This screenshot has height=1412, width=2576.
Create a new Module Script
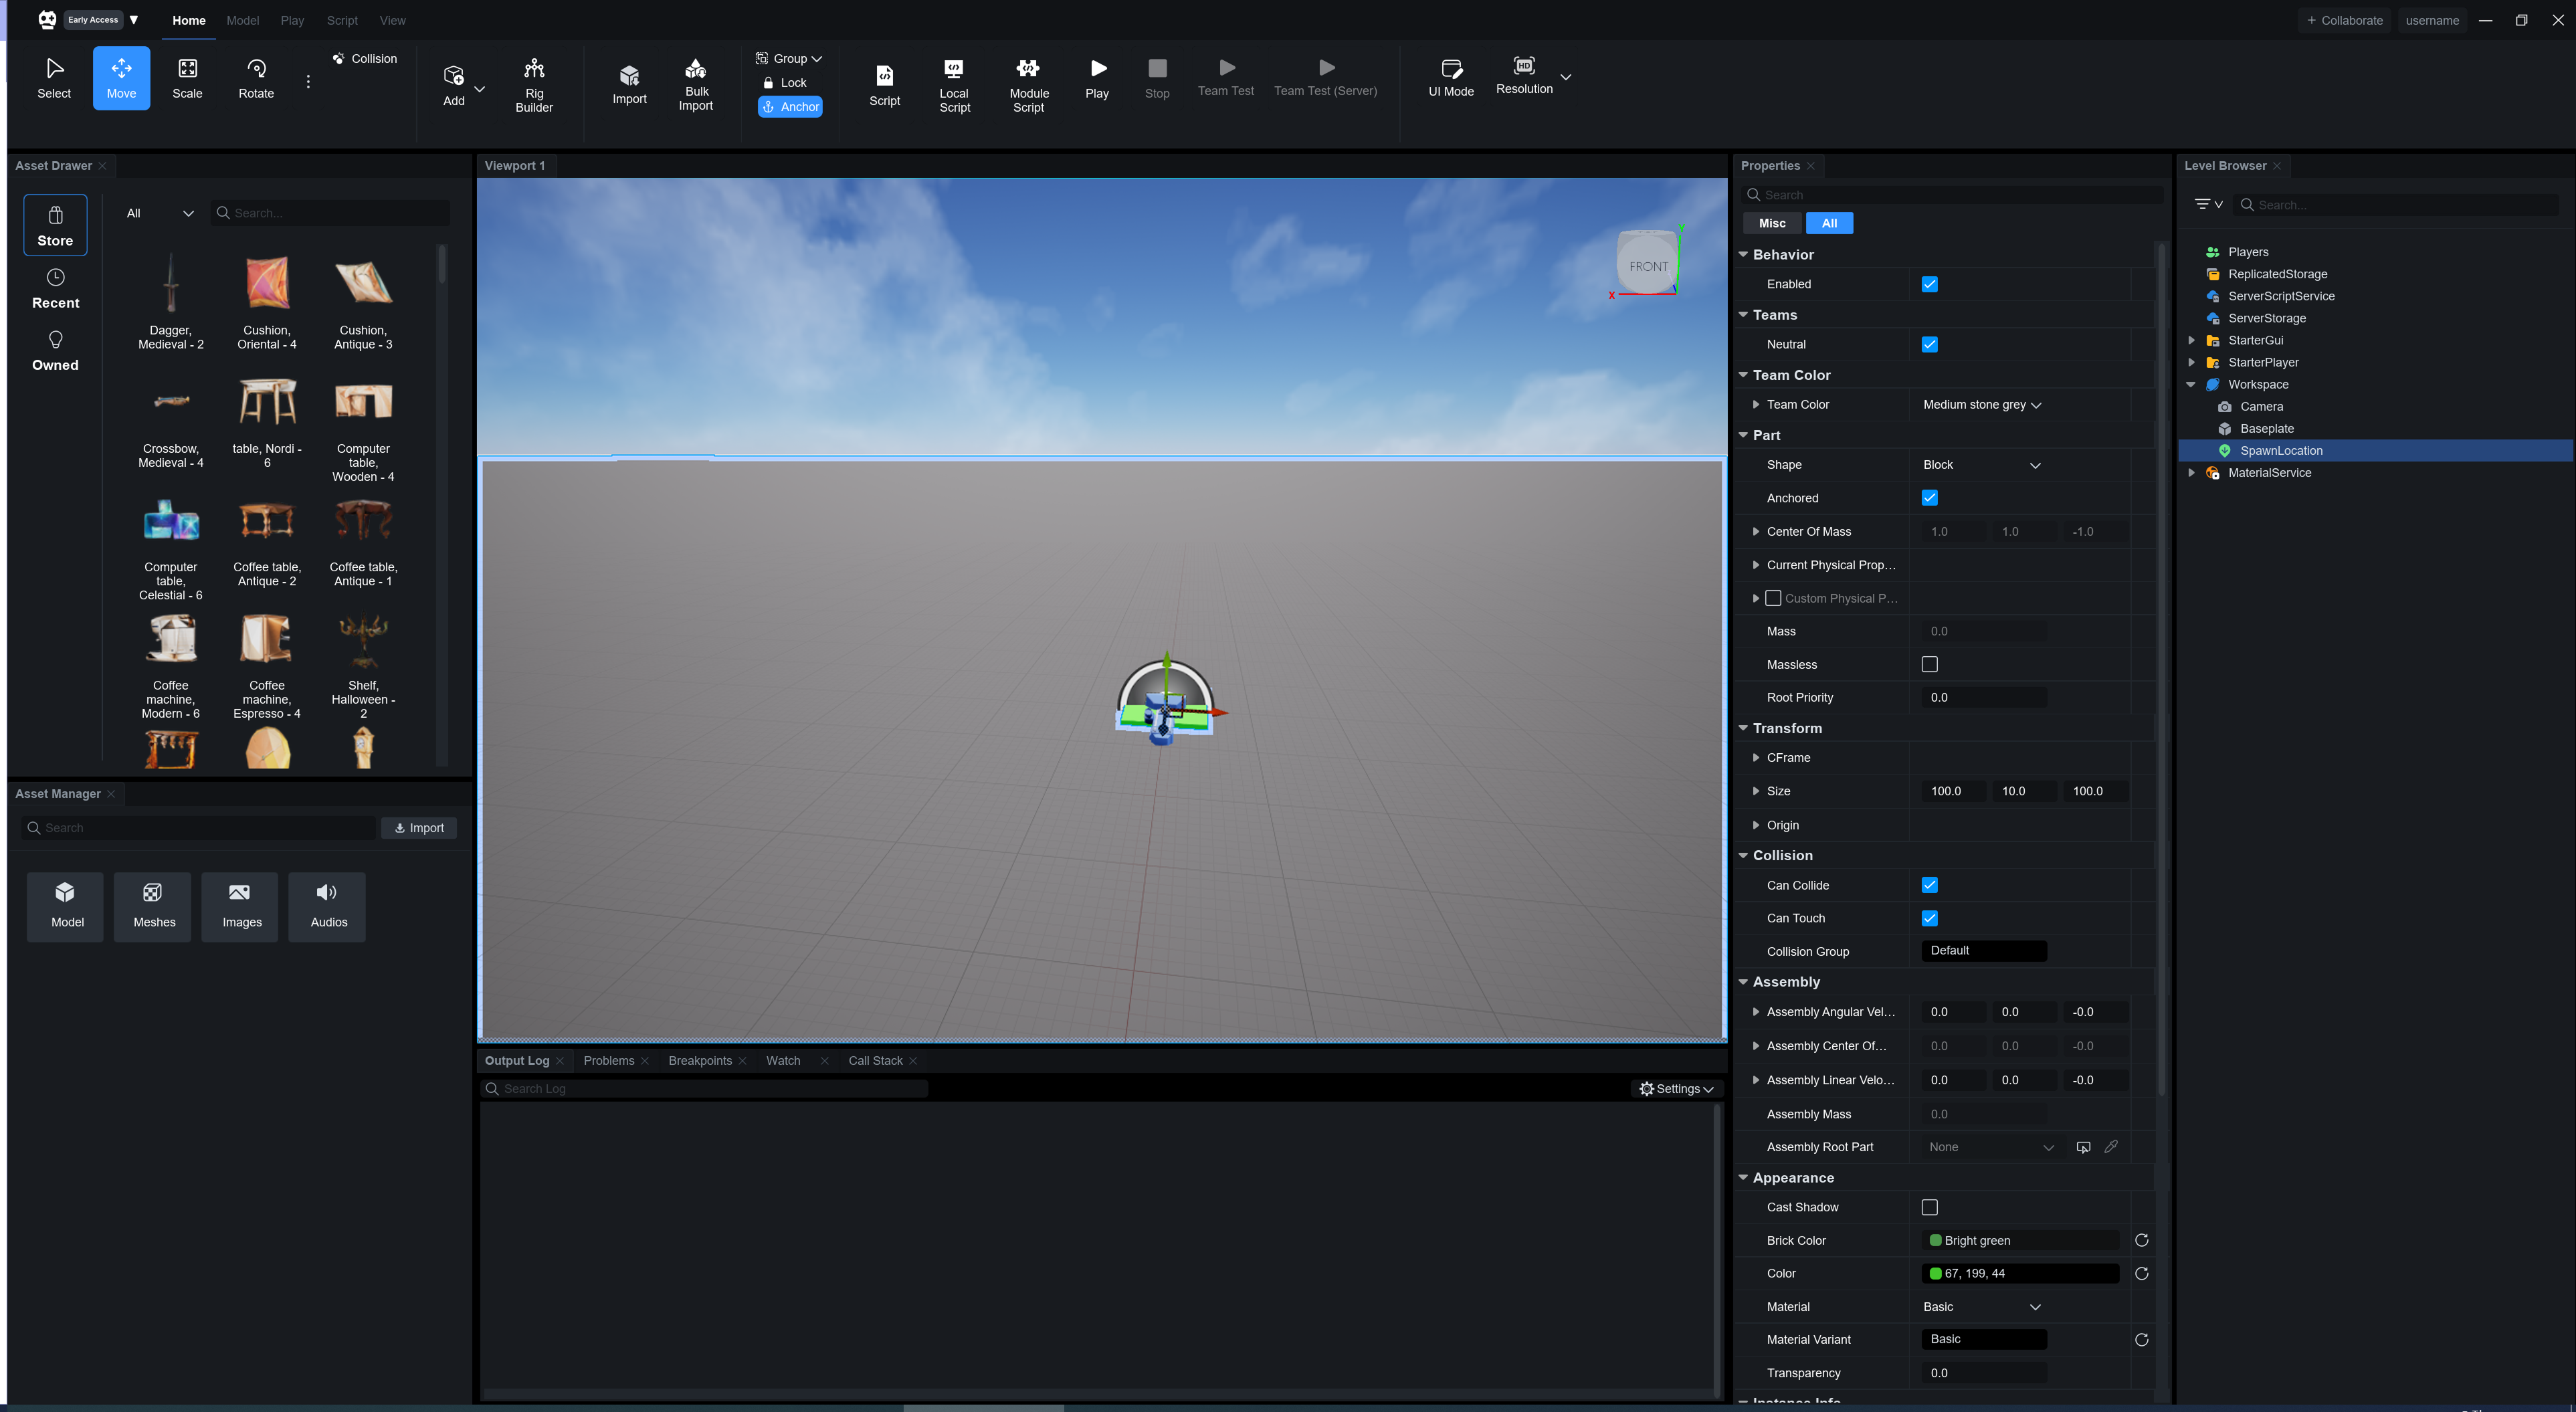click(x=1028, y=84)
